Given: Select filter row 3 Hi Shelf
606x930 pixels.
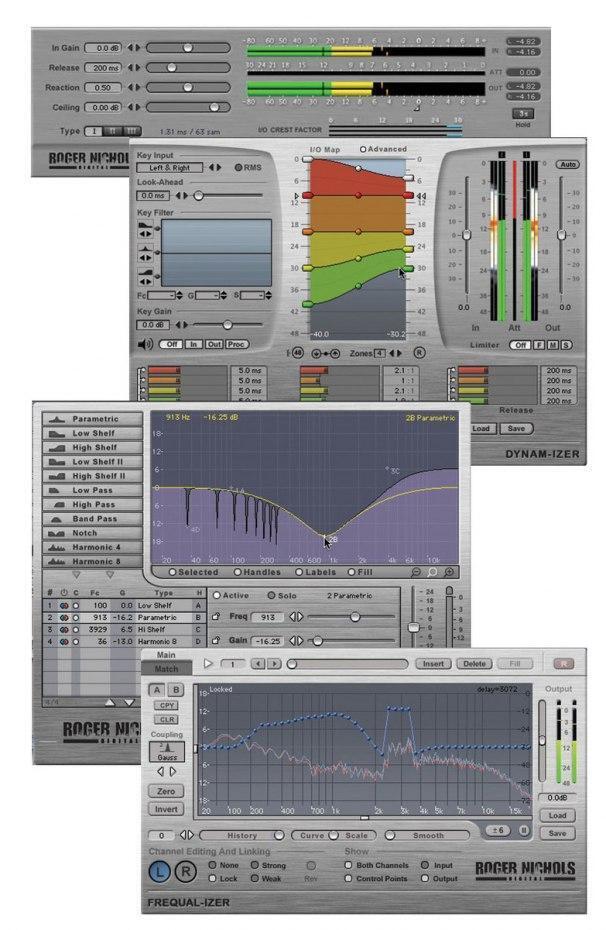Looking at the screenshot, I should coord(125,629).
